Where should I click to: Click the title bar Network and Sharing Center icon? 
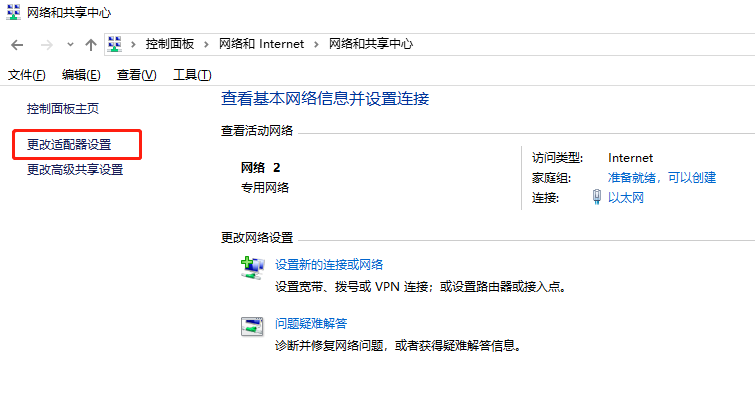[x=13, y=12]
